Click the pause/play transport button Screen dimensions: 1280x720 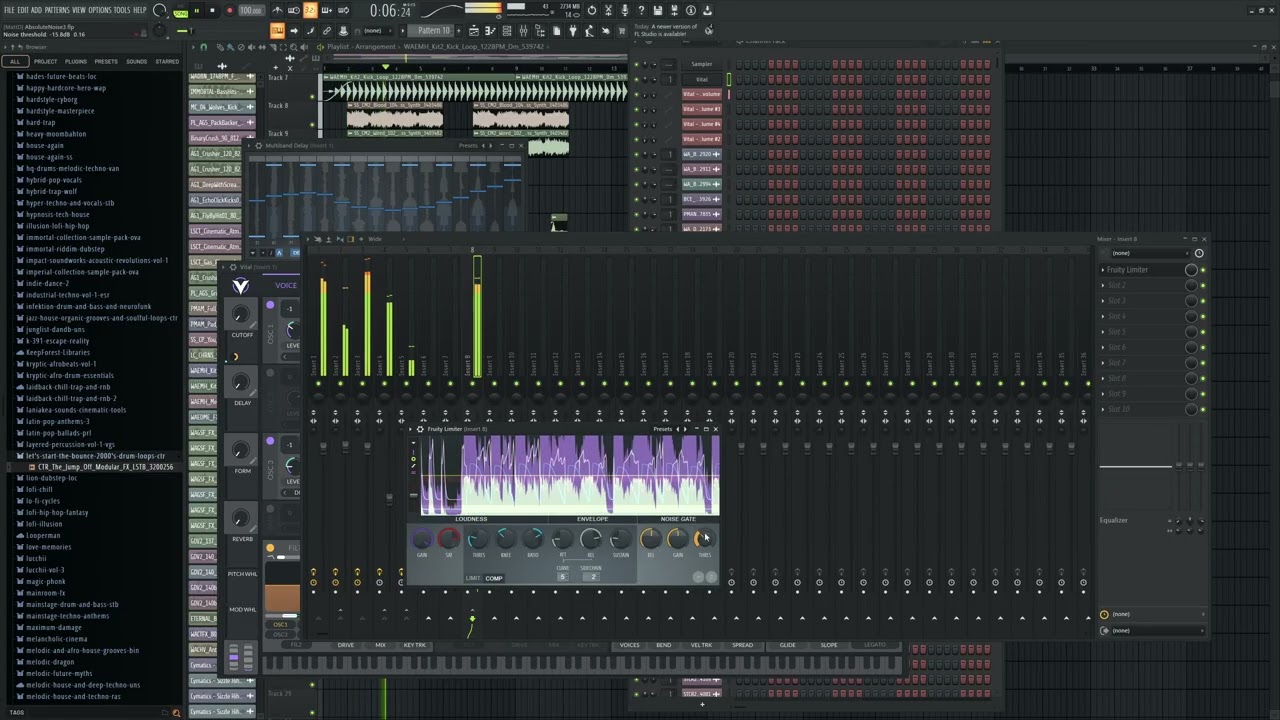tap(197, 10)
